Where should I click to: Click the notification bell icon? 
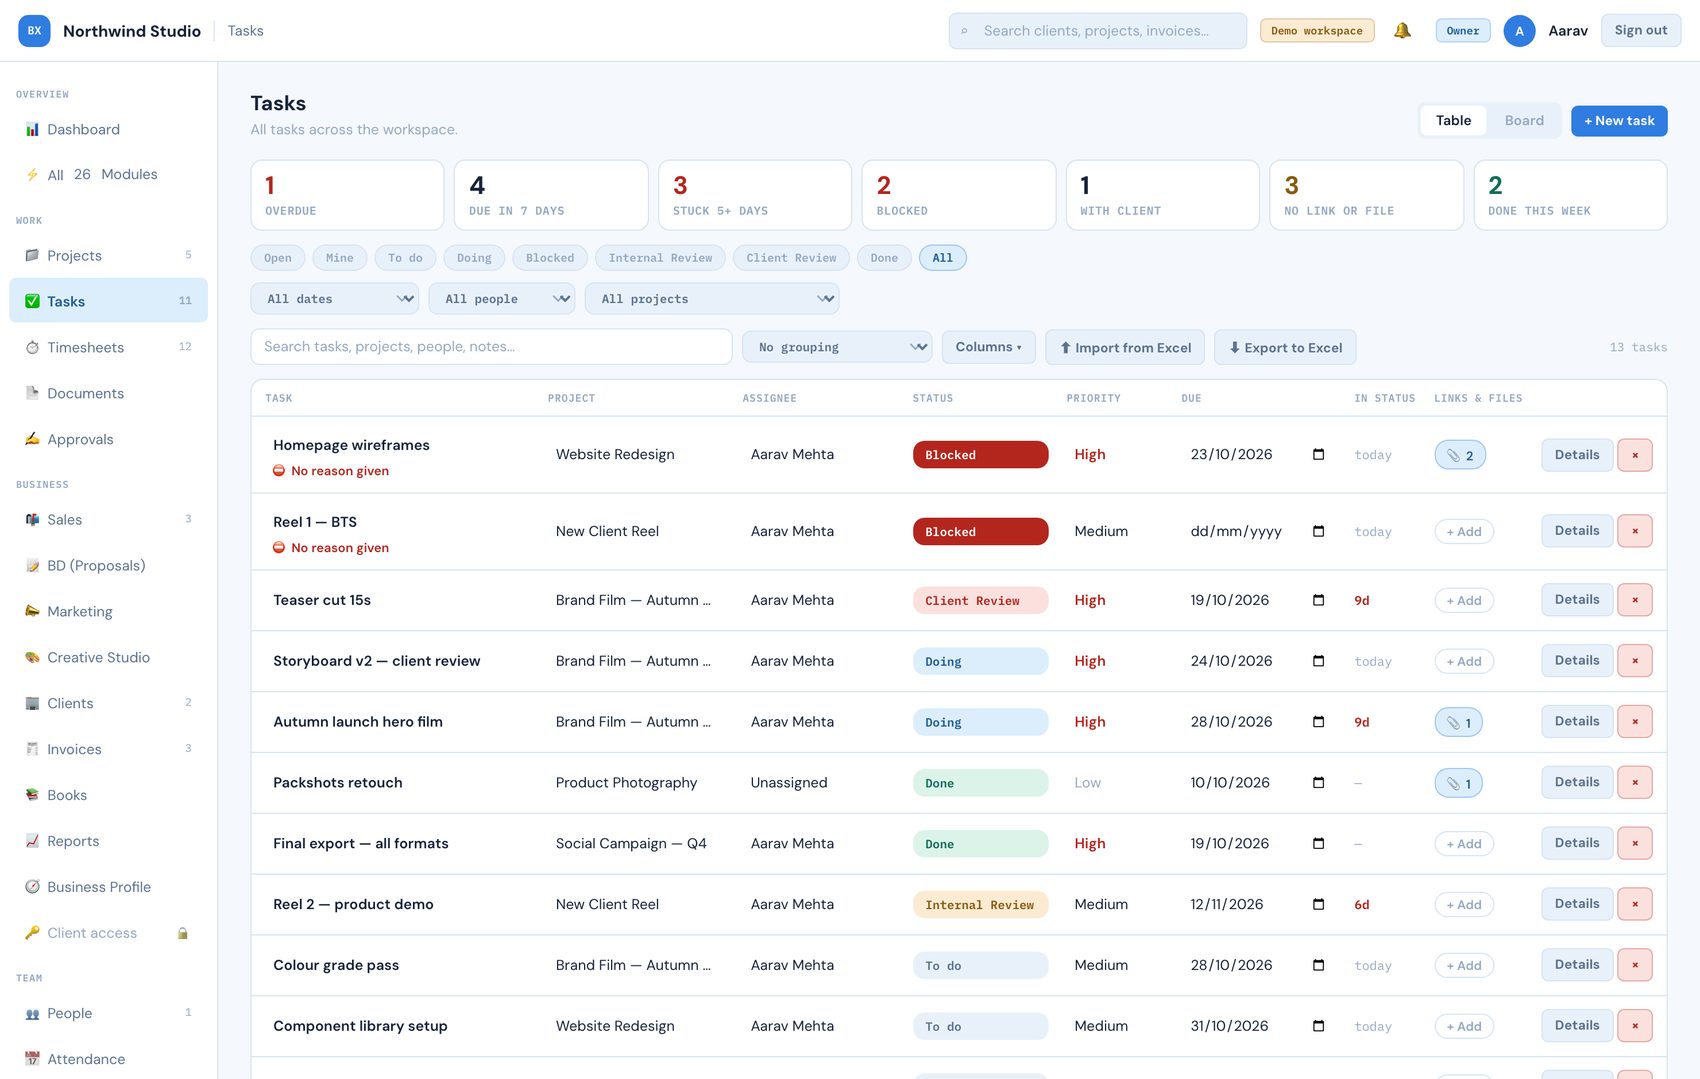click(x=1402, y=31)
